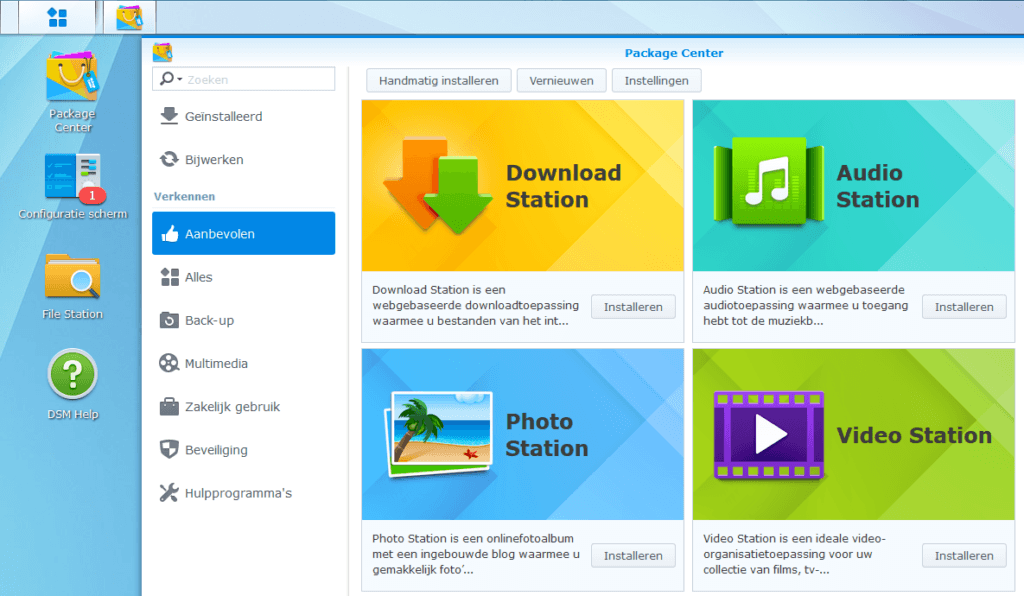Click the Multimedia film reel icon
The image size is (1024, 596).
click(169, 363)
